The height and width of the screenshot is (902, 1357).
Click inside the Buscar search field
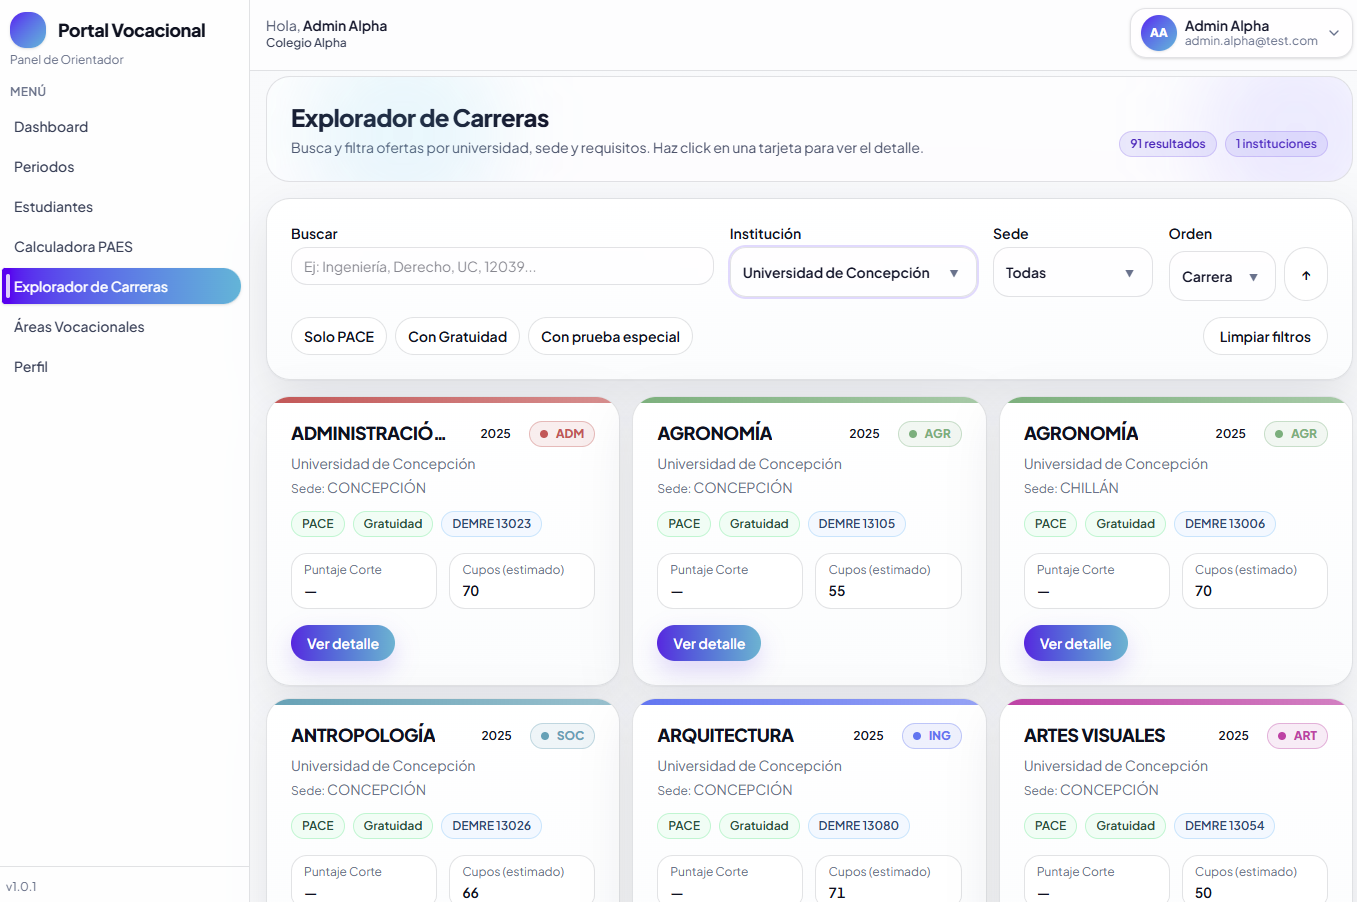(x=501, y=266)
